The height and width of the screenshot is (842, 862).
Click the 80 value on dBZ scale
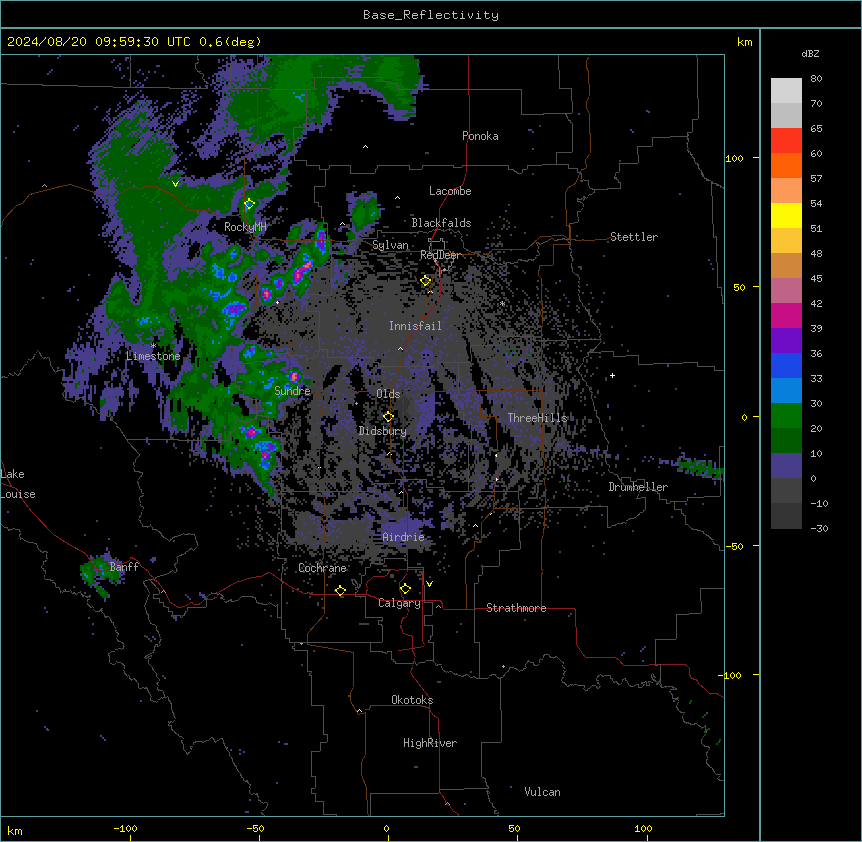pyautogui.click(x=816, y=79)
